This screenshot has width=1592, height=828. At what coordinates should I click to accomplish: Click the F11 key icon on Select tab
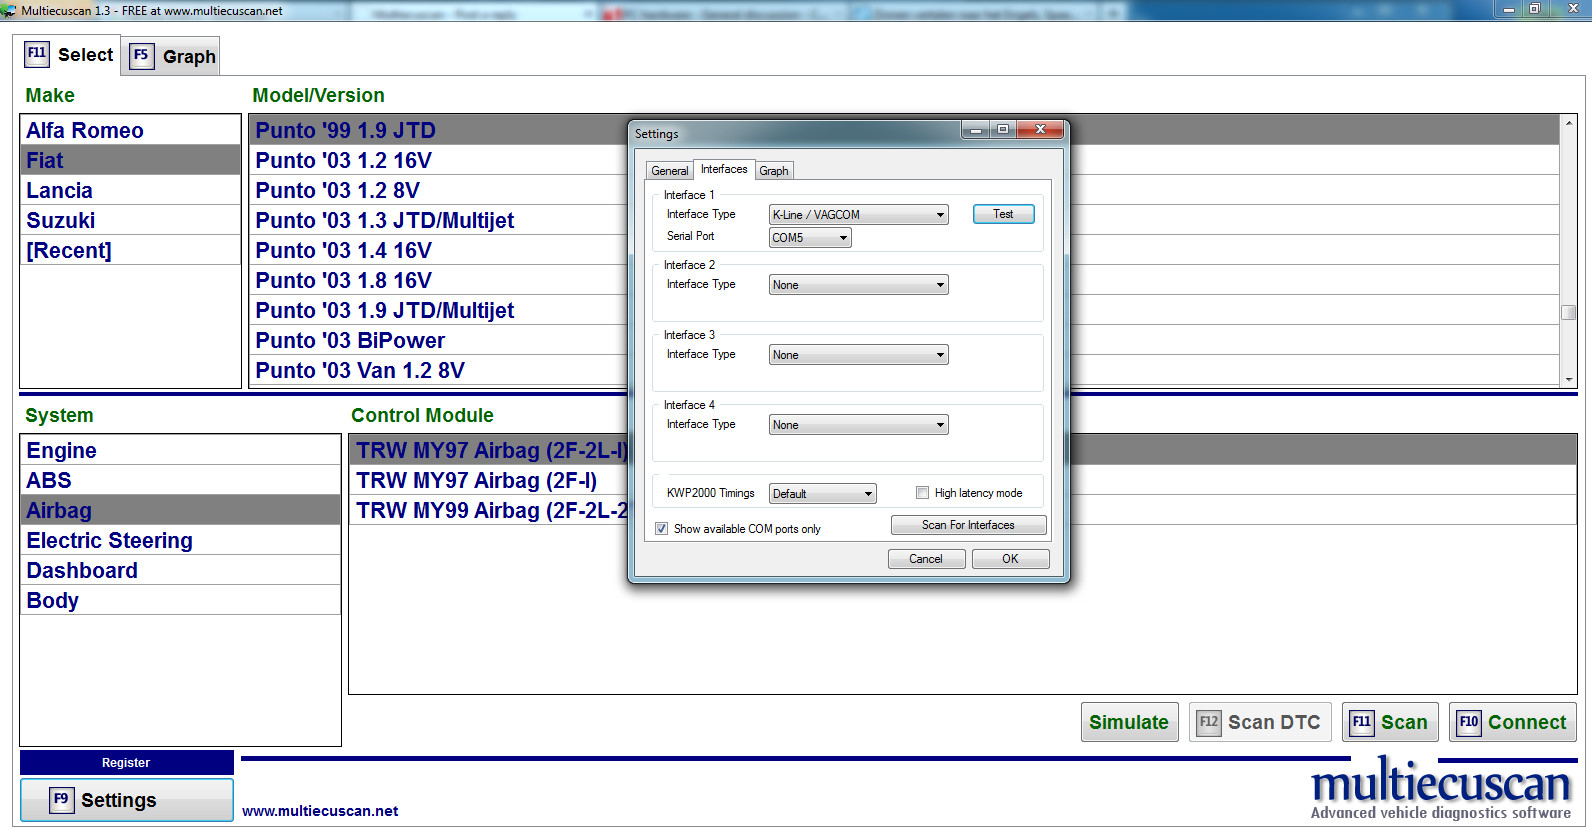37,54
